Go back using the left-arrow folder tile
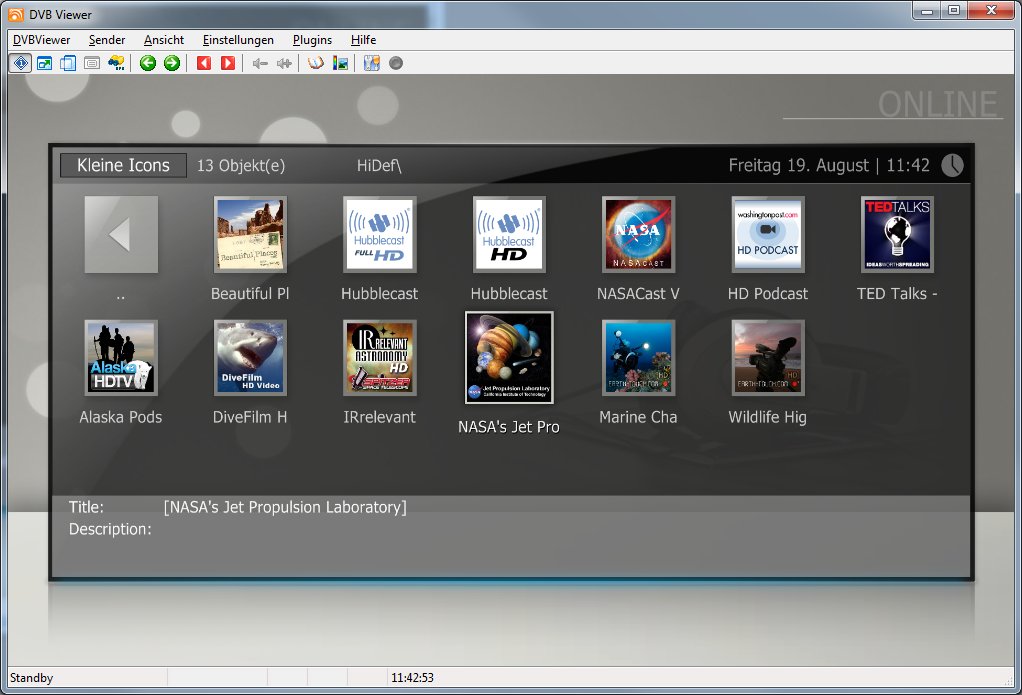Viewport: 1022px width, 695px height. click(121, 235)
